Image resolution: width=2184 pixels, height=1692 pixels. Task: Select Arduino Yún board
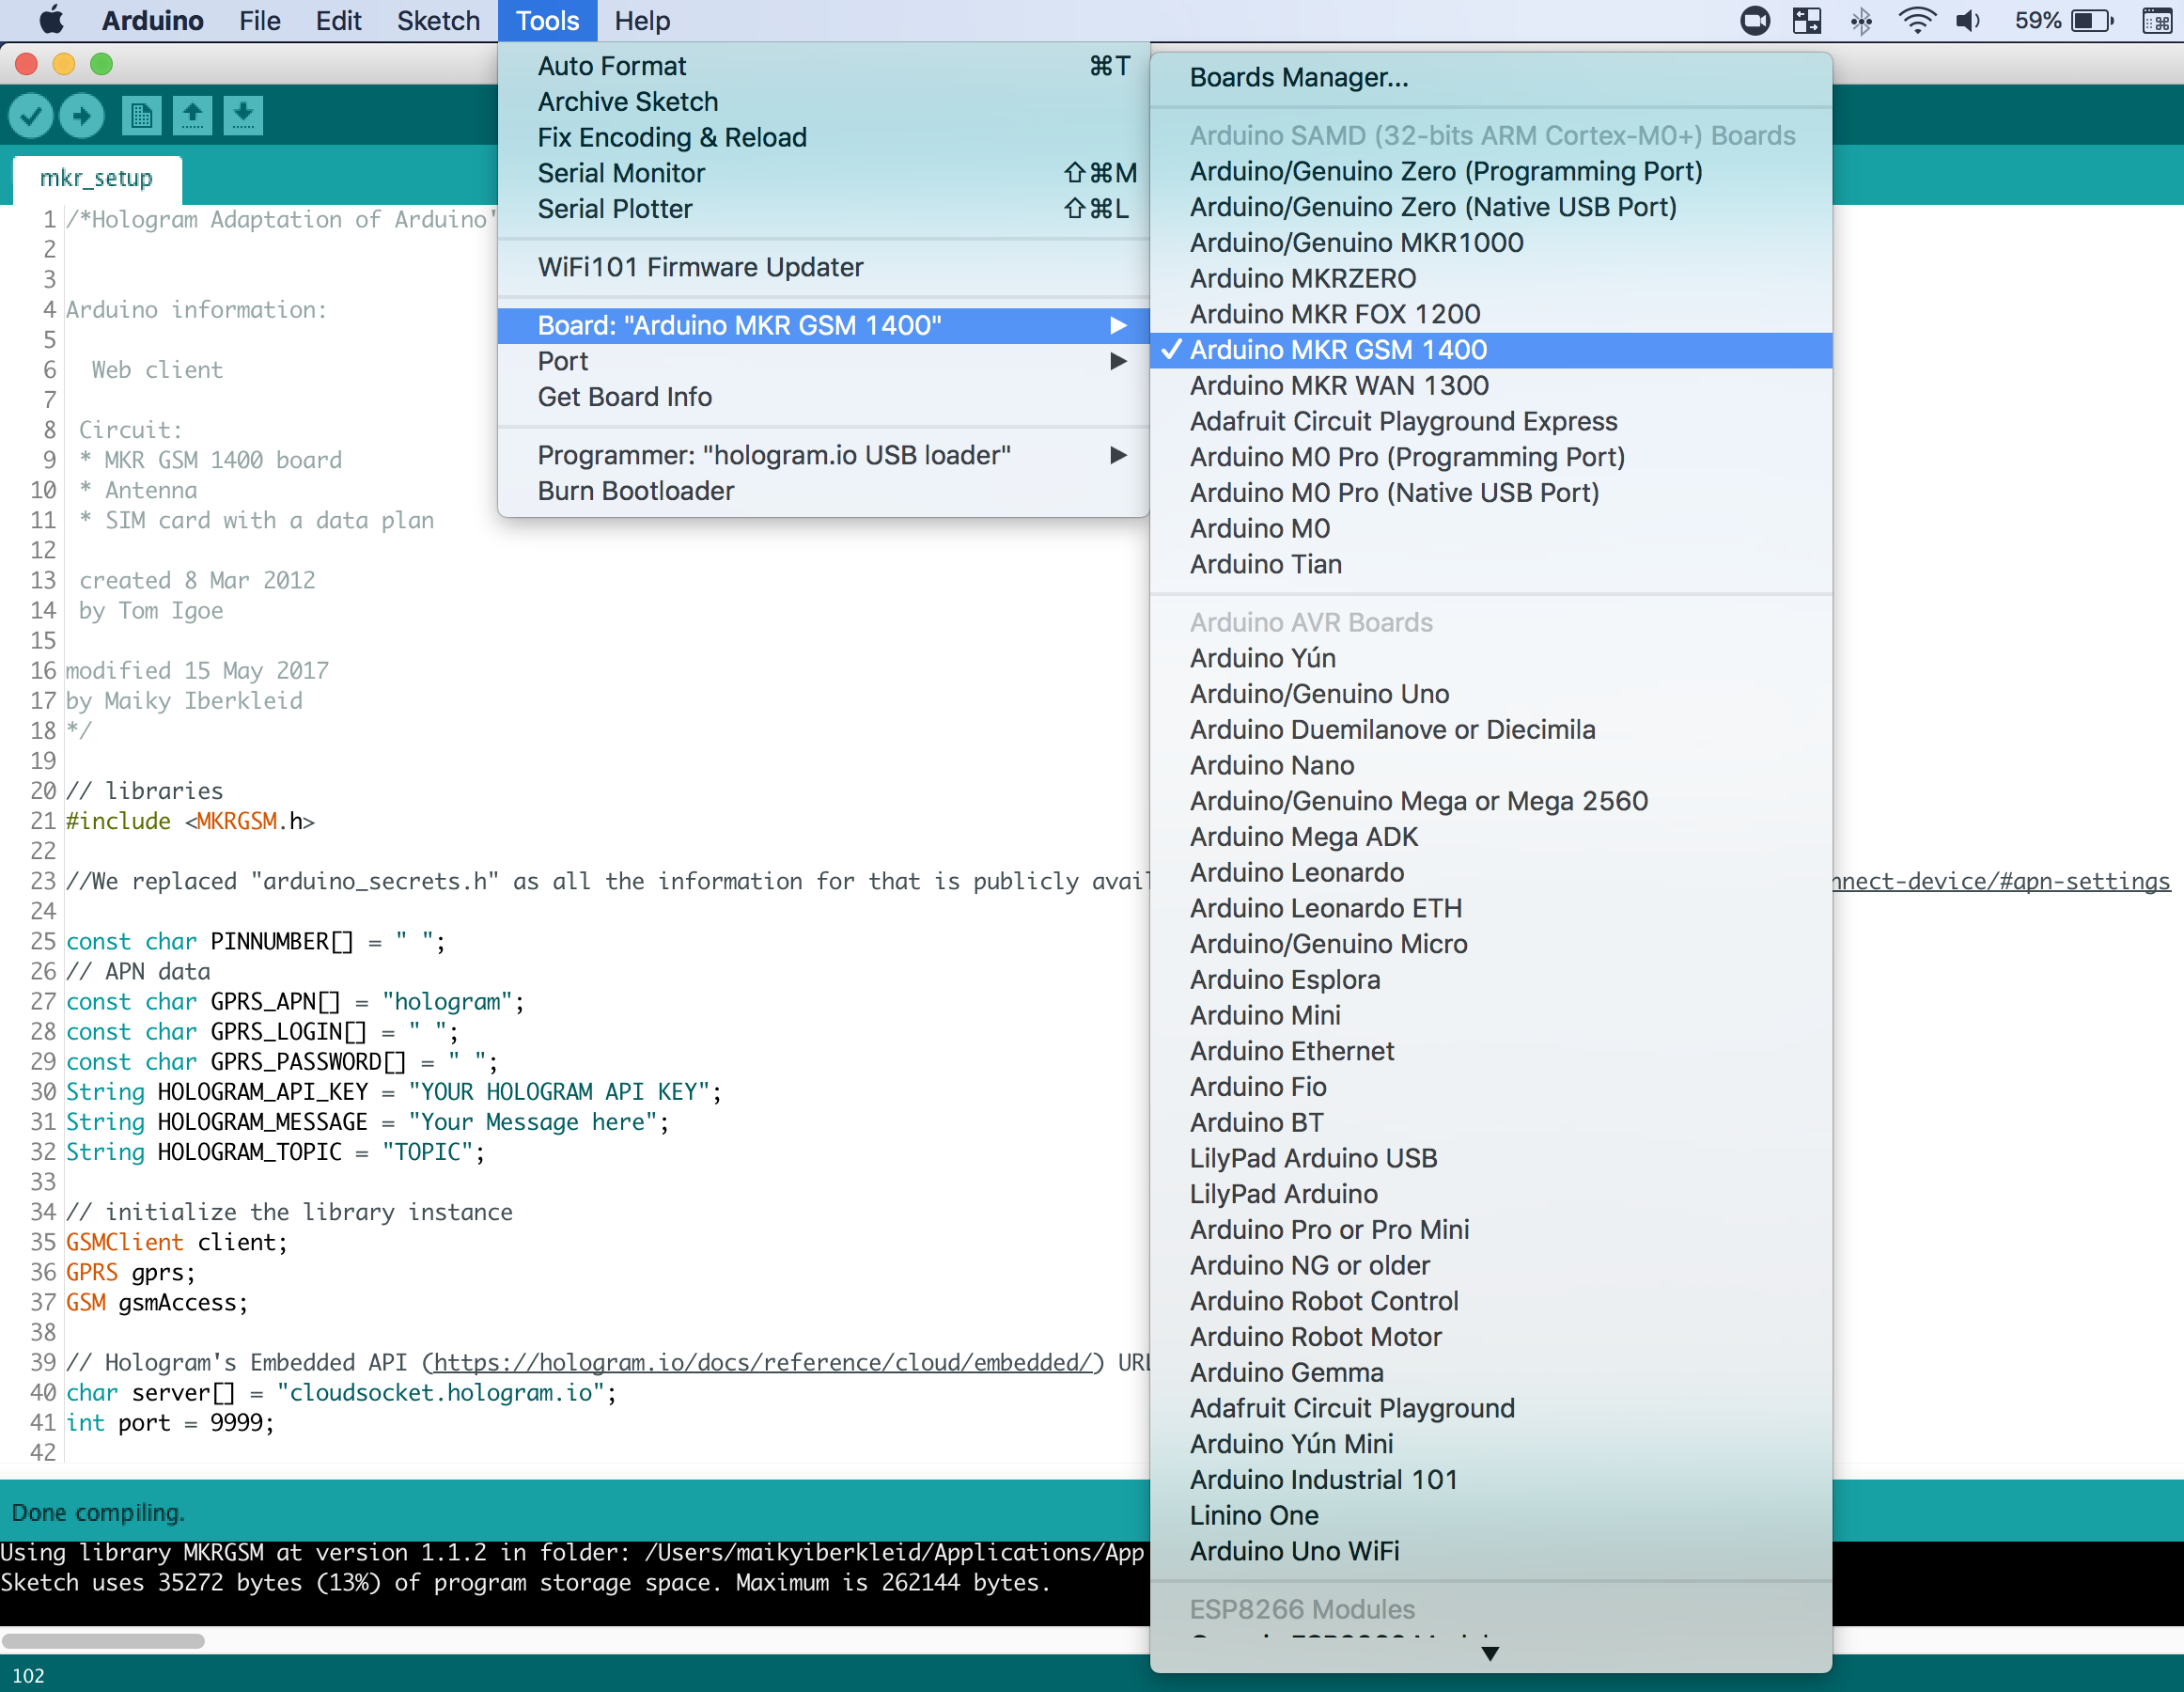pyautogui.click(x=1490, y=659)
